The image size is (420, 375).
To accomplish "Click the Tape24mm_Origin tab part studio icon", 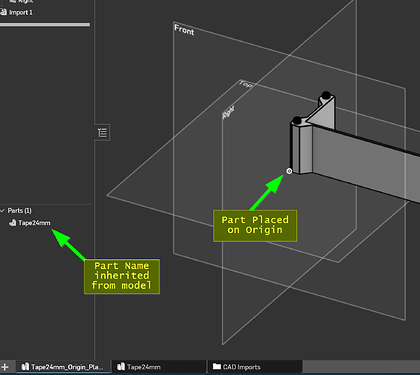I will coord(25,367).
